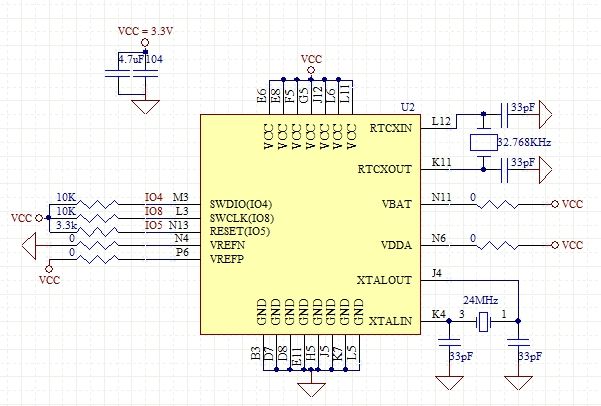
Task: Click the 33pF capacitor at RTCXIN
Action: (505, 114)
